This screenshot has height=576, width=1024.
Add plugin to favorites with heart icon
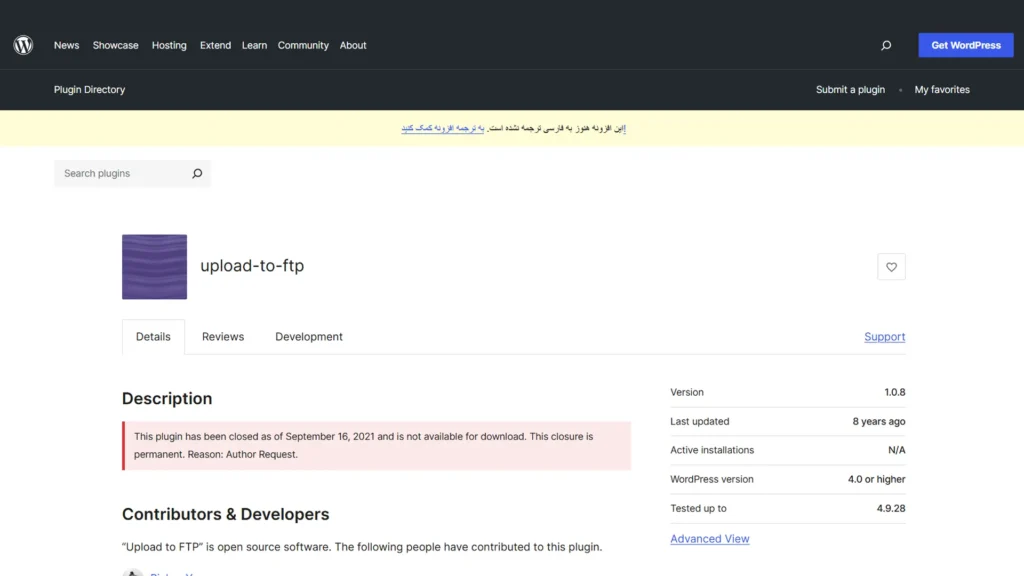tap(891, 267)
